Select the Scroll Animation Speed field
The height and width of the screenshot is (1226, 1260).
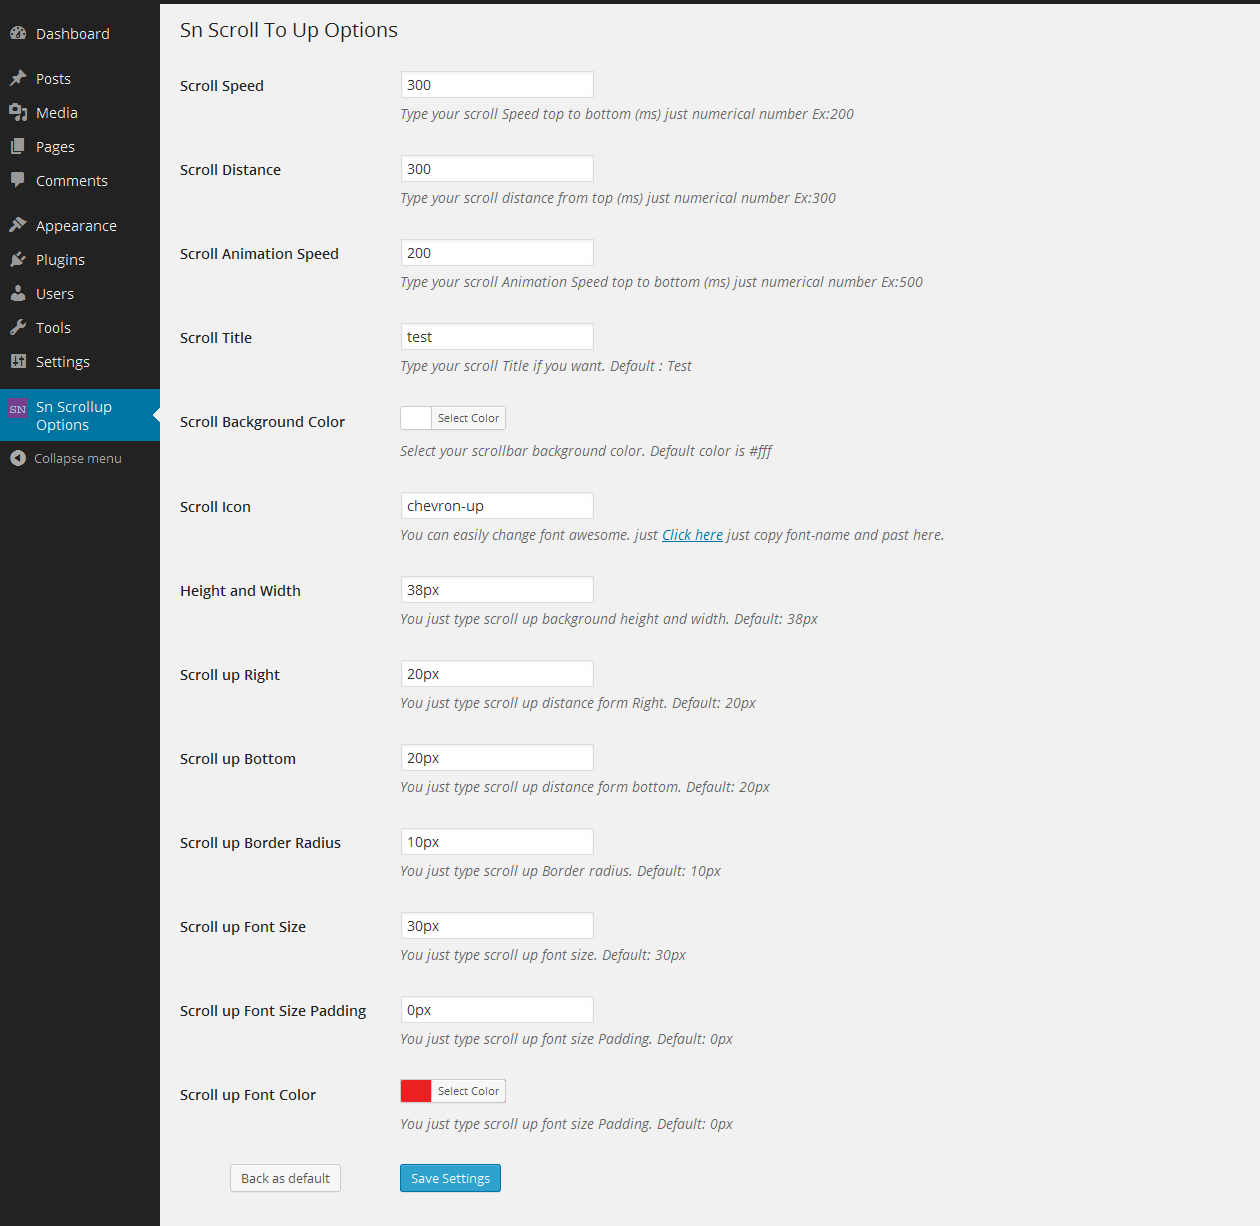[x=497, y=253]
